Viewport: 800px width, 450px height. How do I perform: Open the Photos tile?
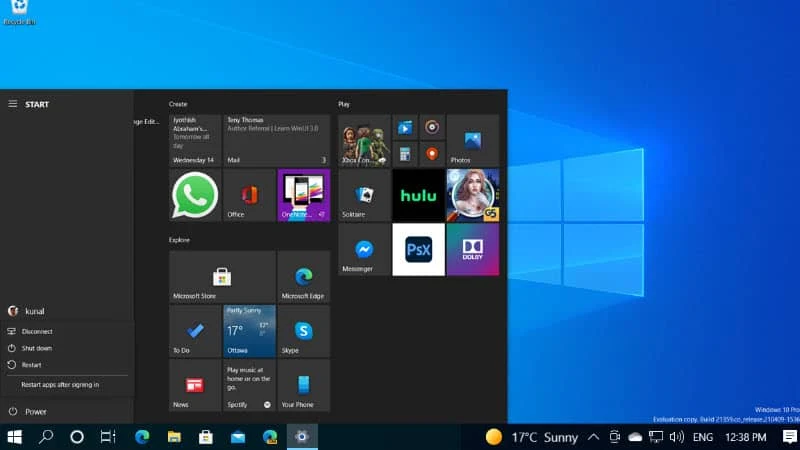click(473, 140)
